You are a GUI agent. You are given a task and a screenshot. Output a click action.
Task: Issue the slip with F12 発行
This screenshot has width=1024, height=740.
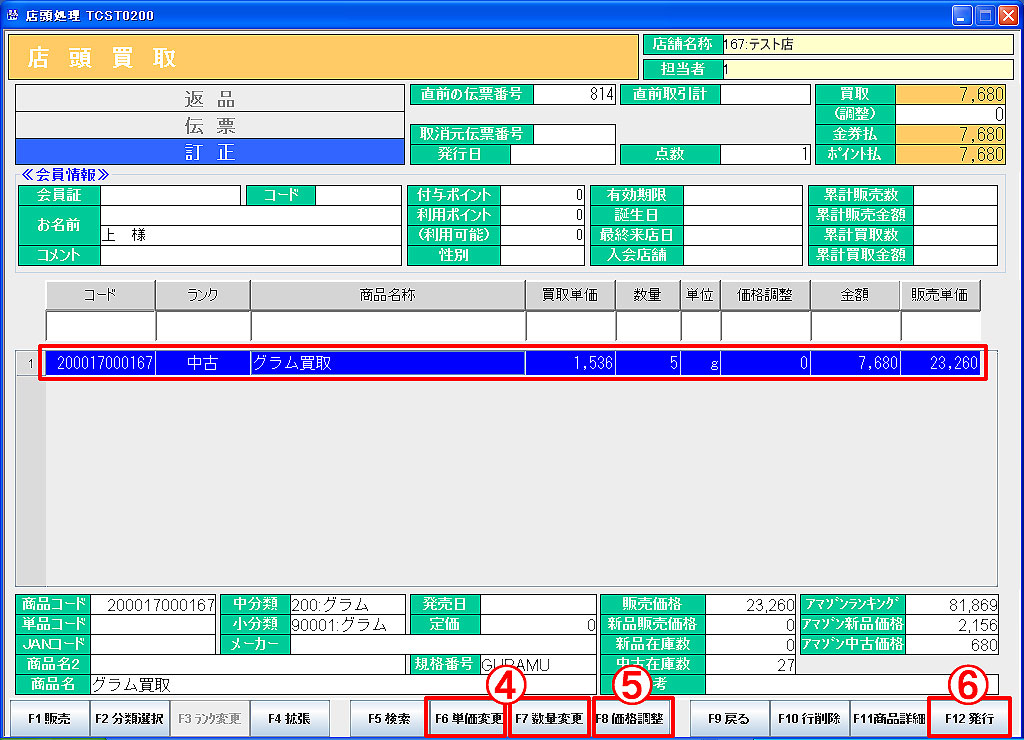click(x=969, y=718)
